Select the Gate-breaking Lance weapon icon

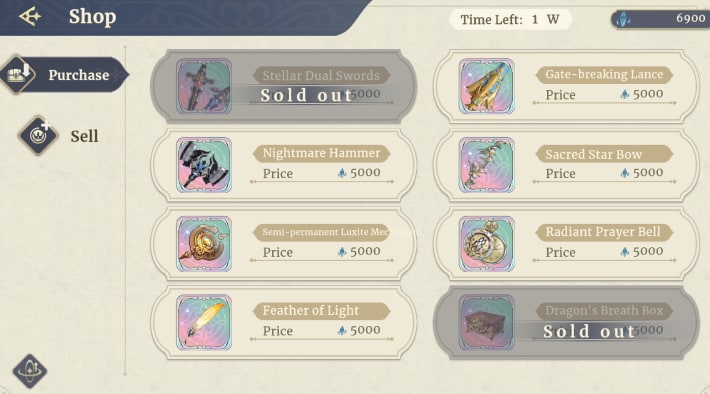point(486,86)
